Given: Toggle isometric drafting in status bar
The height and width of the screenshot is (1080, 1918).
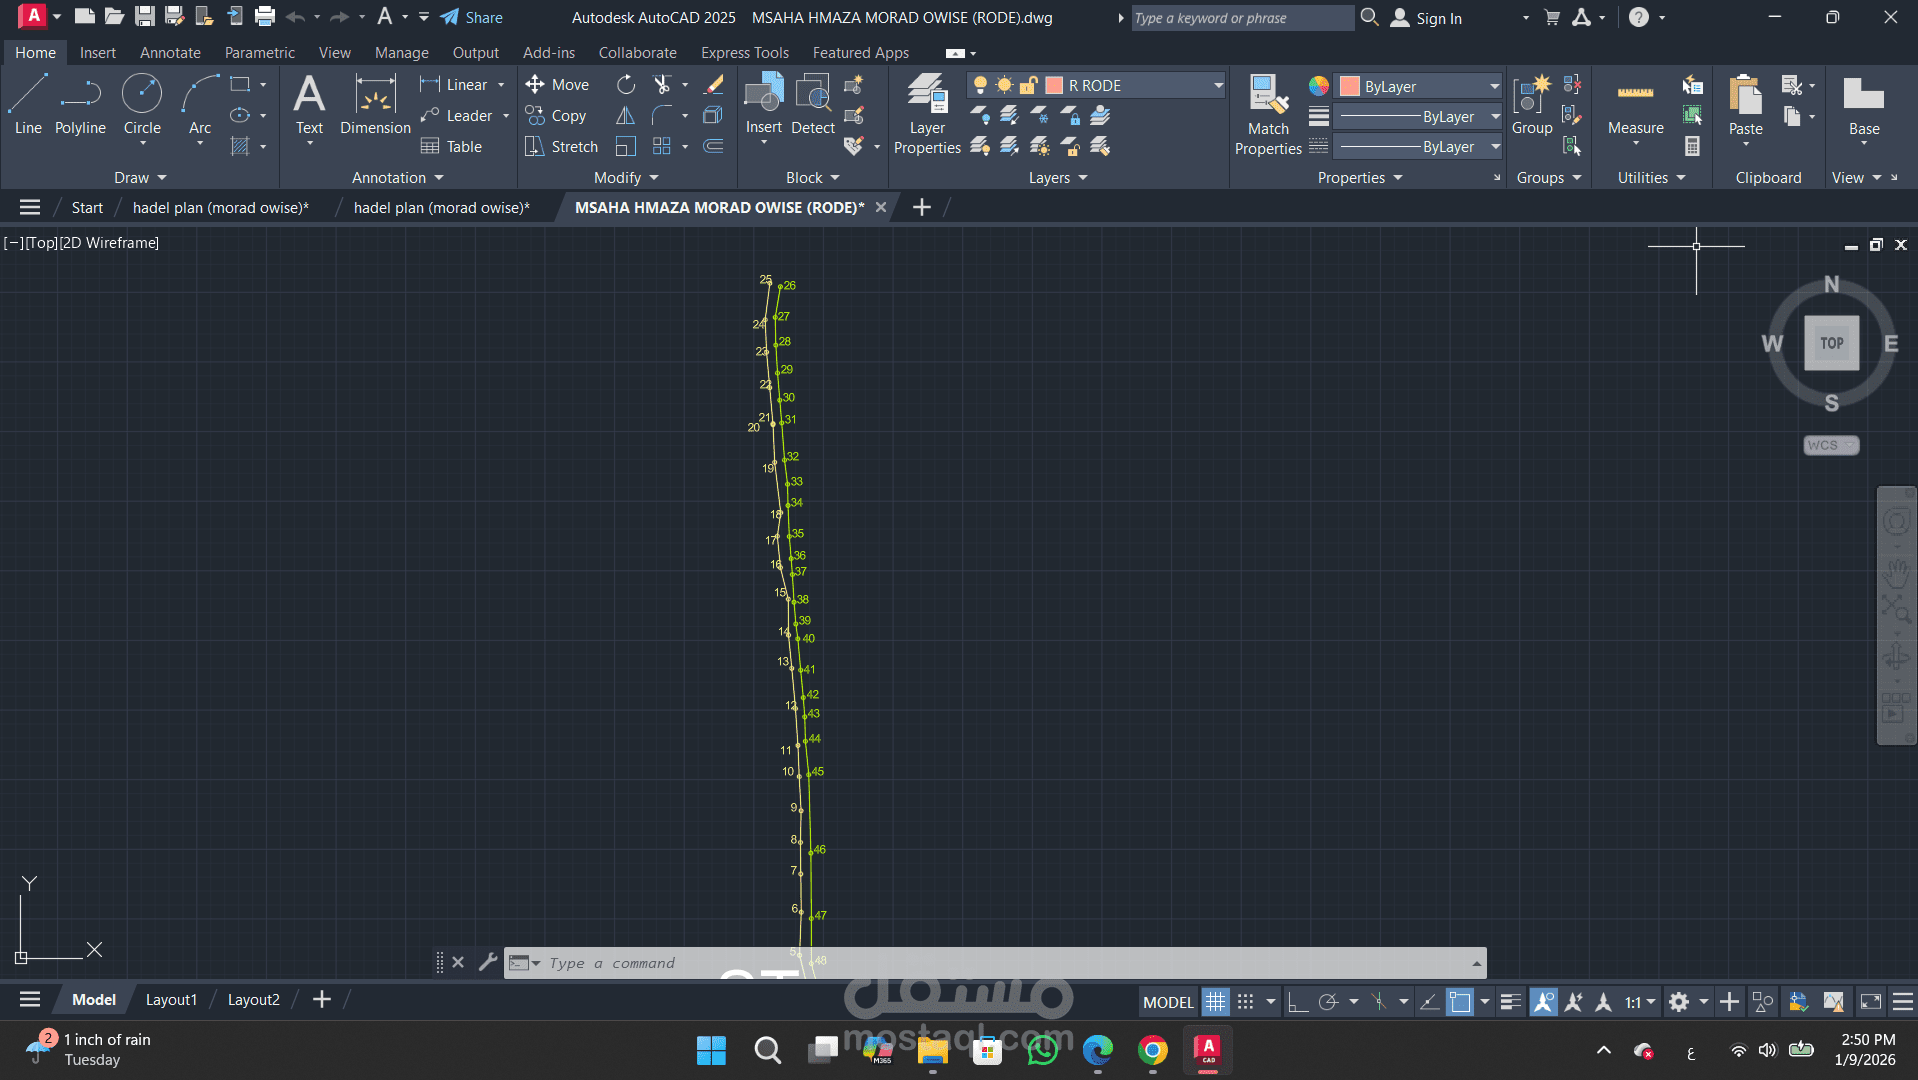Looking at the screenshot, I should 1379,1001.
